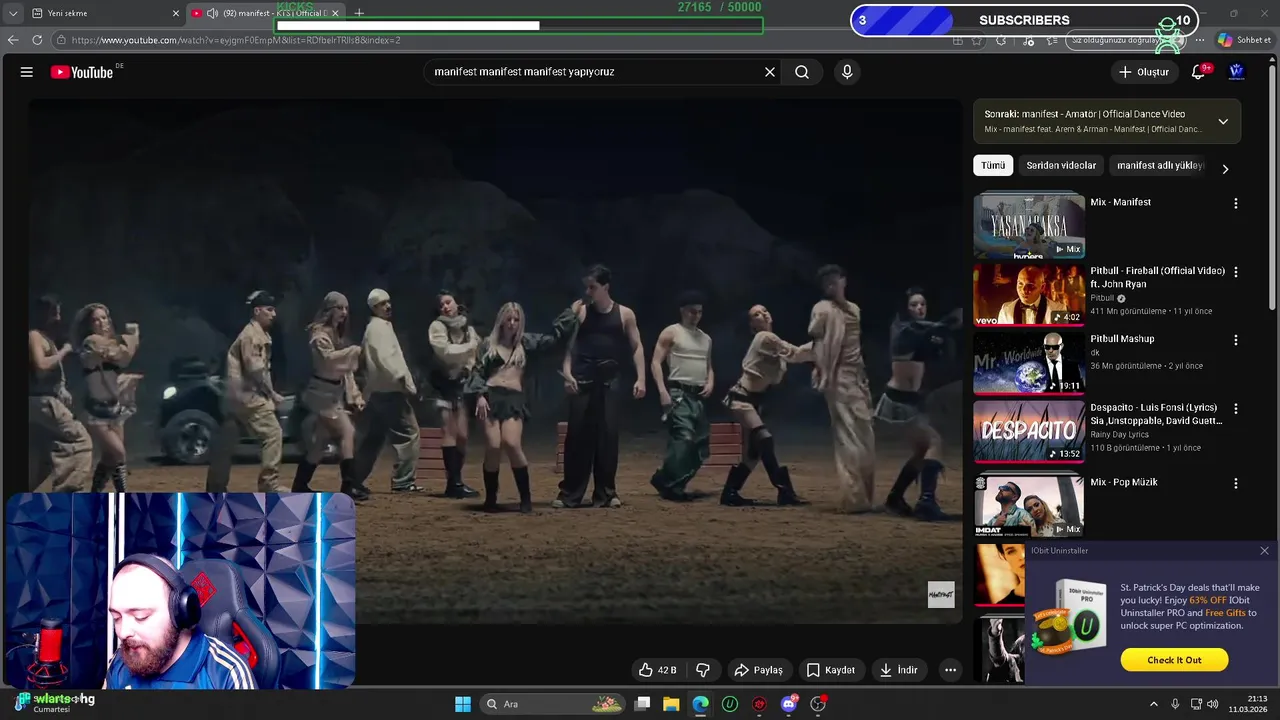Reload the page
Screen dimensions: 1280x720
click(x=37, y=40)
